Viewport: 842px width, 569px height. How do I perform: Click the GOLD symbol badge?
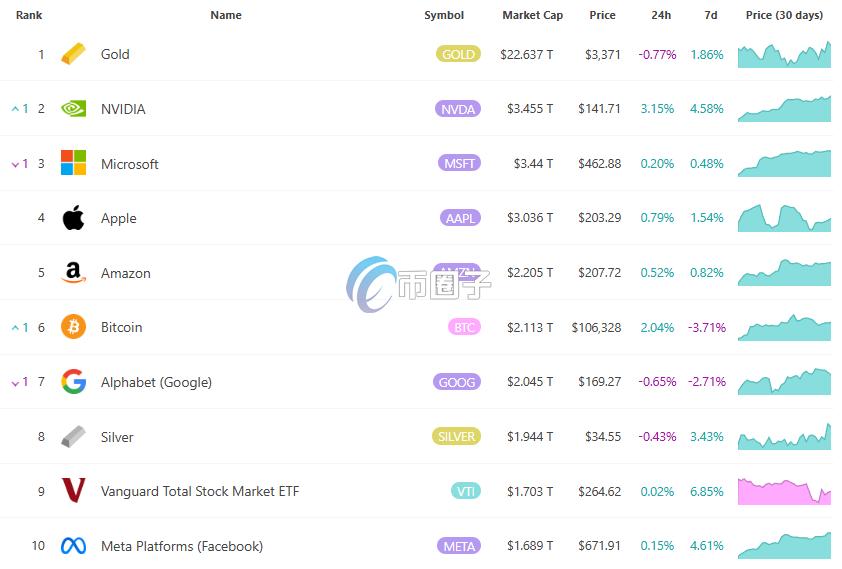click(458, 54)
